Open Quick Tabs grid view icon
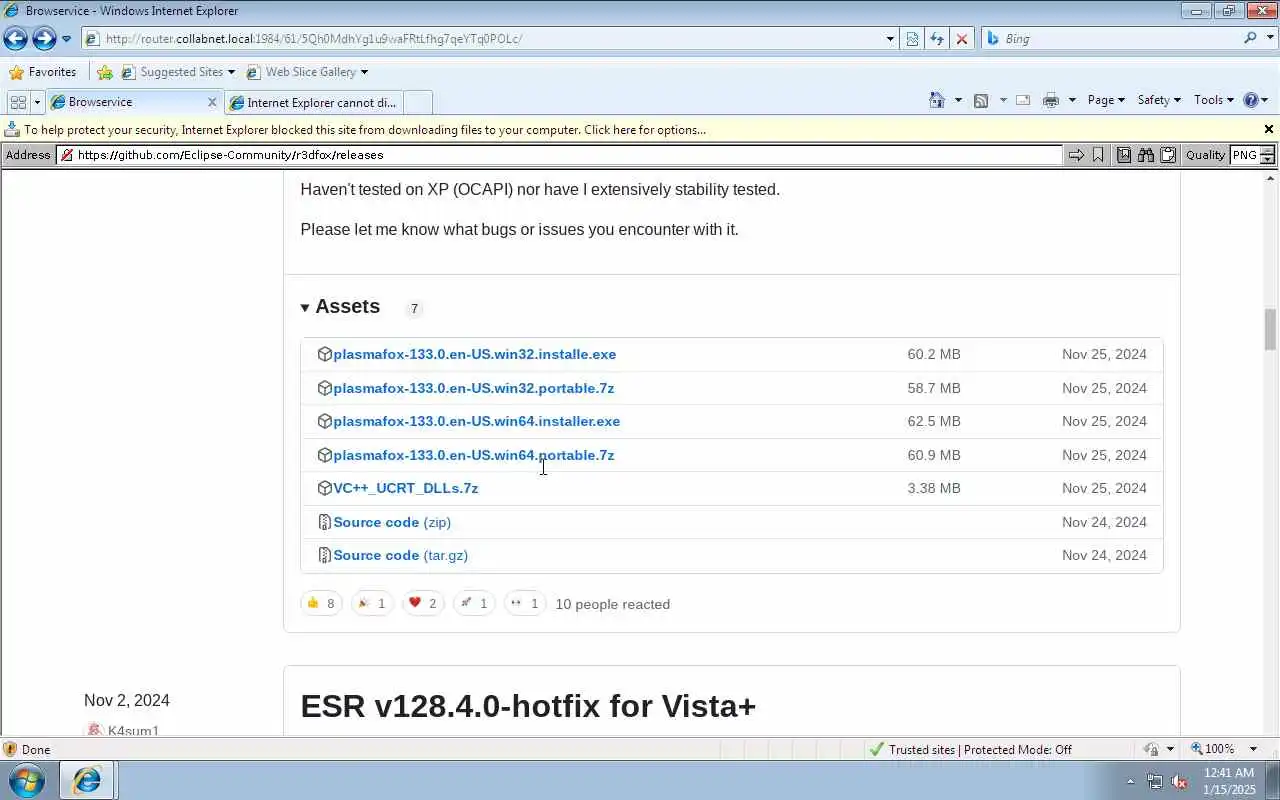Image resolution: width=1280 pixels, height=800 pixels. point(18,102)
